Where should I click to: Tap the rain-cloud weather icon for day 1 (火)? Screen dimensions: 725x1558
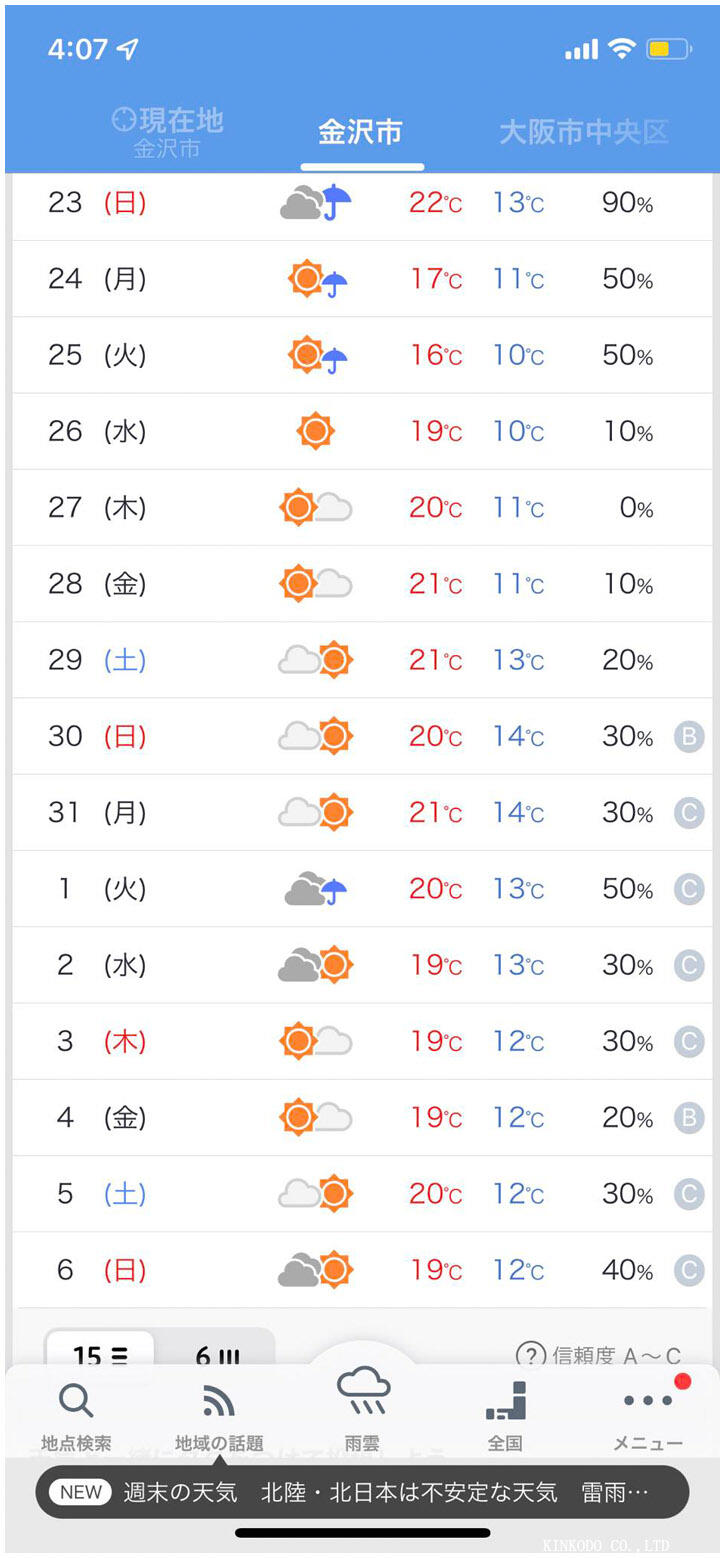pyautogui.click(x=316, y=889)
